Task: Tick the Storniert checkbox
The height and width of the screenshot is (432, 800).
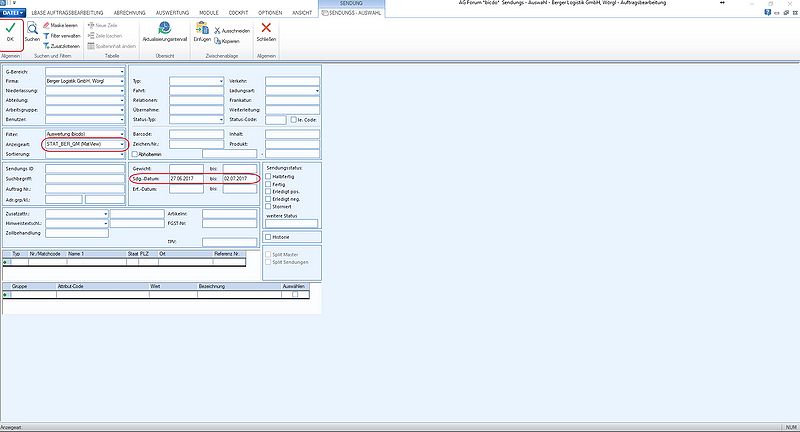Action: point(268,207)
